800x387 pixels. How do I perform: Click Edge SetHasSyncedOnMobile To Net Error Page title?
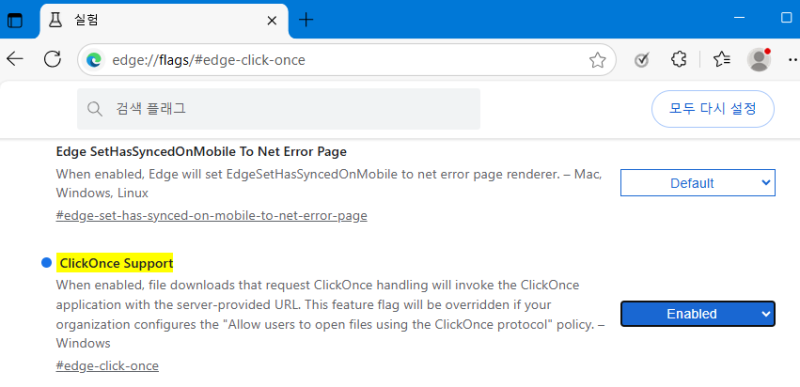(x=201, y=151)
